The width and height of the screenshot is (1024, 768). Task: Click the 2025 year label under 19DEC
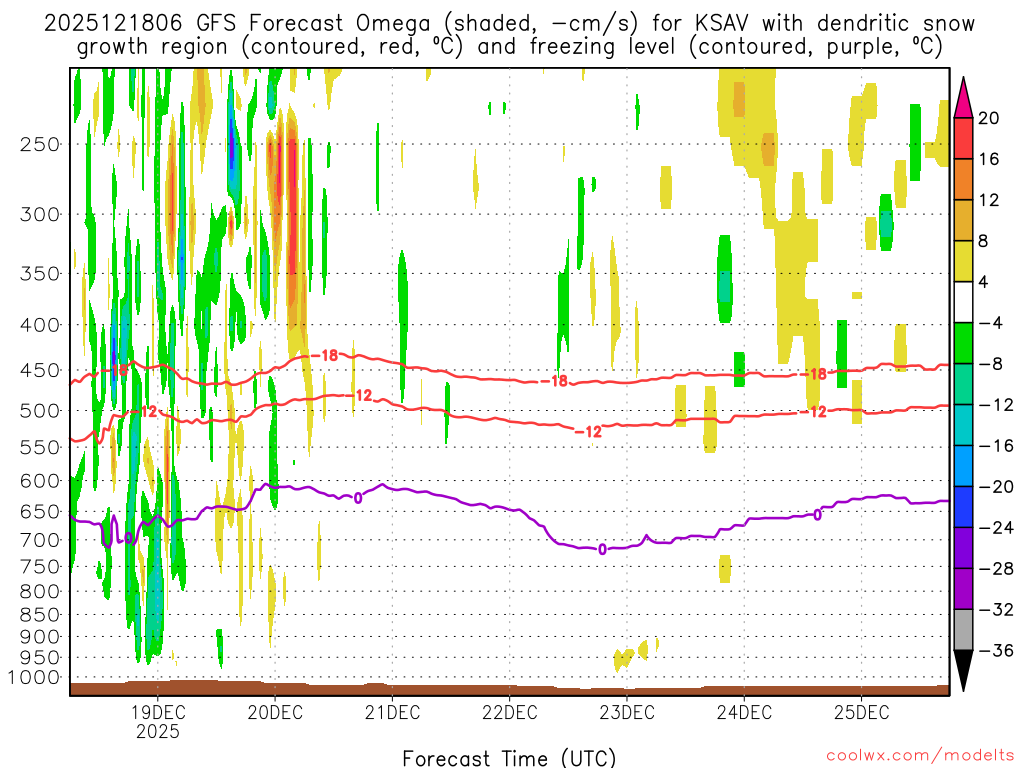tap(157, 731)
